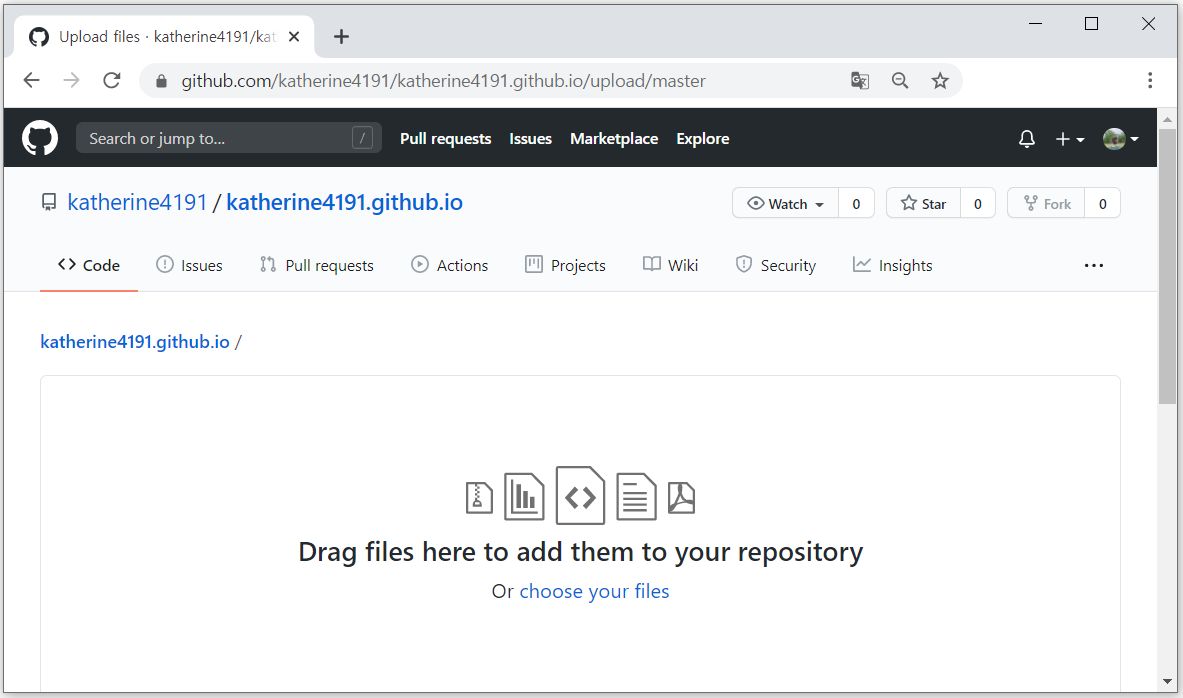Open the notifications bell
This screenshot has width=1183, height=698.
(x=1026, y=139)
